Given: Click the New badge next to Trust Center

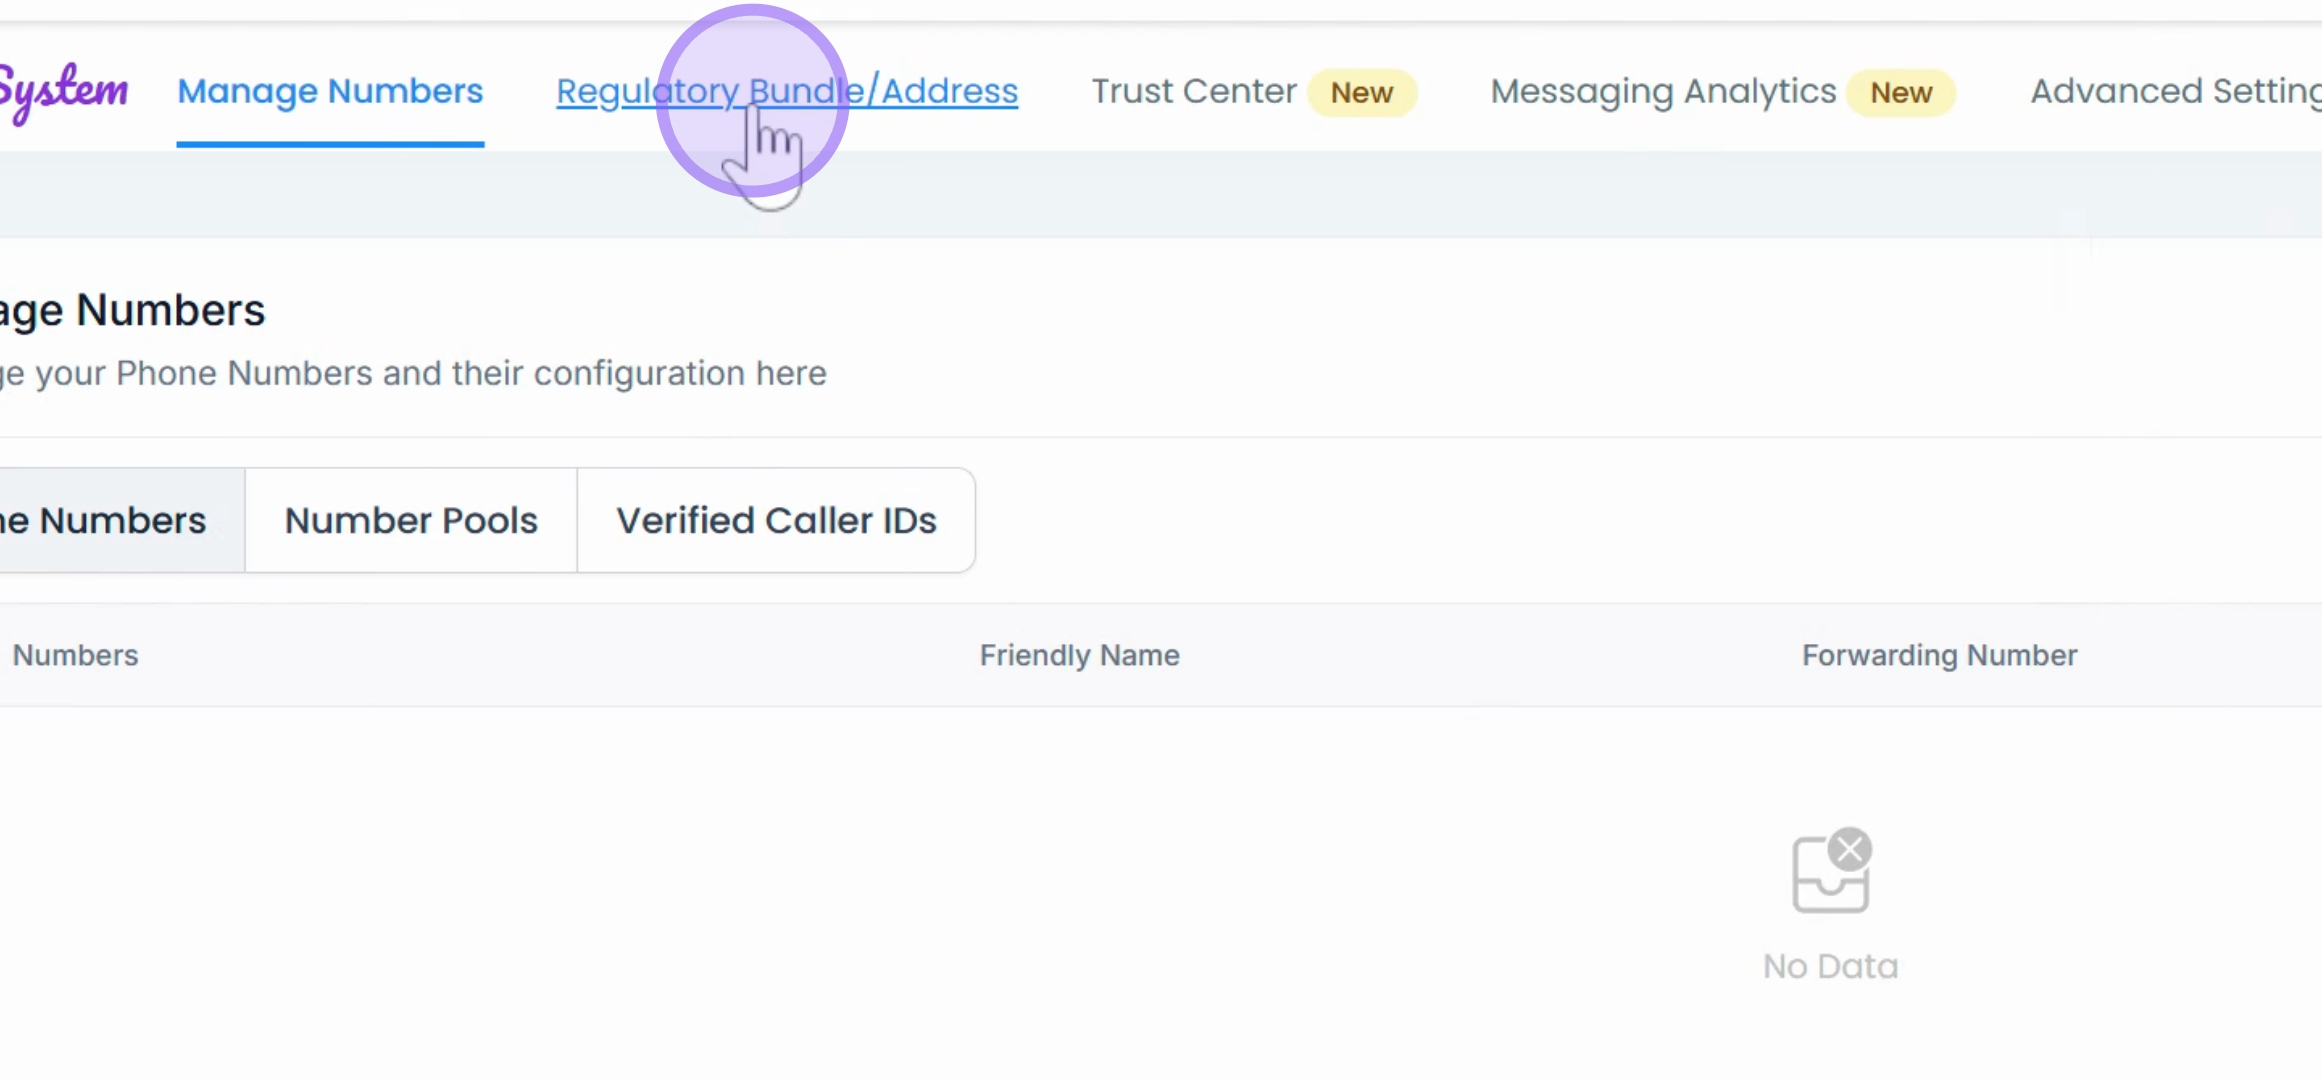Looking at the screenshot, I should (1362, 92).
